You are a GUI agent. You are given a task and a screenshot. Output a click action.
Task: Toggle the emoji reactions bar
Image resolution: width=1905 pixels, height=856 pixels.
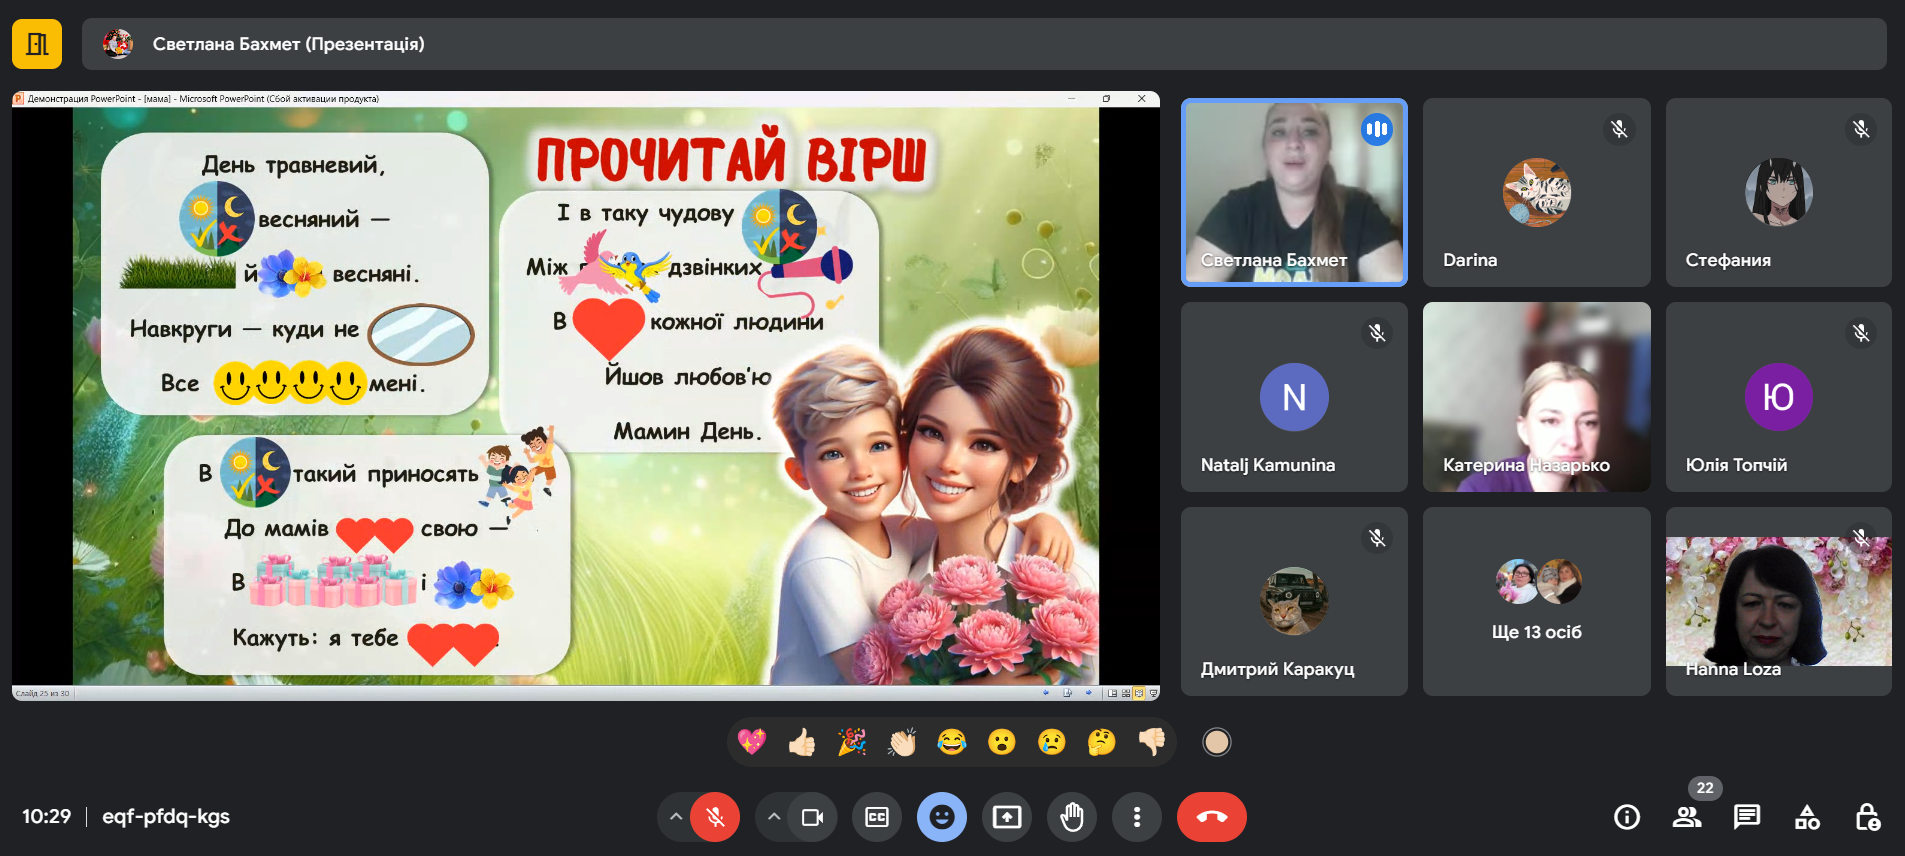(942, 817)
